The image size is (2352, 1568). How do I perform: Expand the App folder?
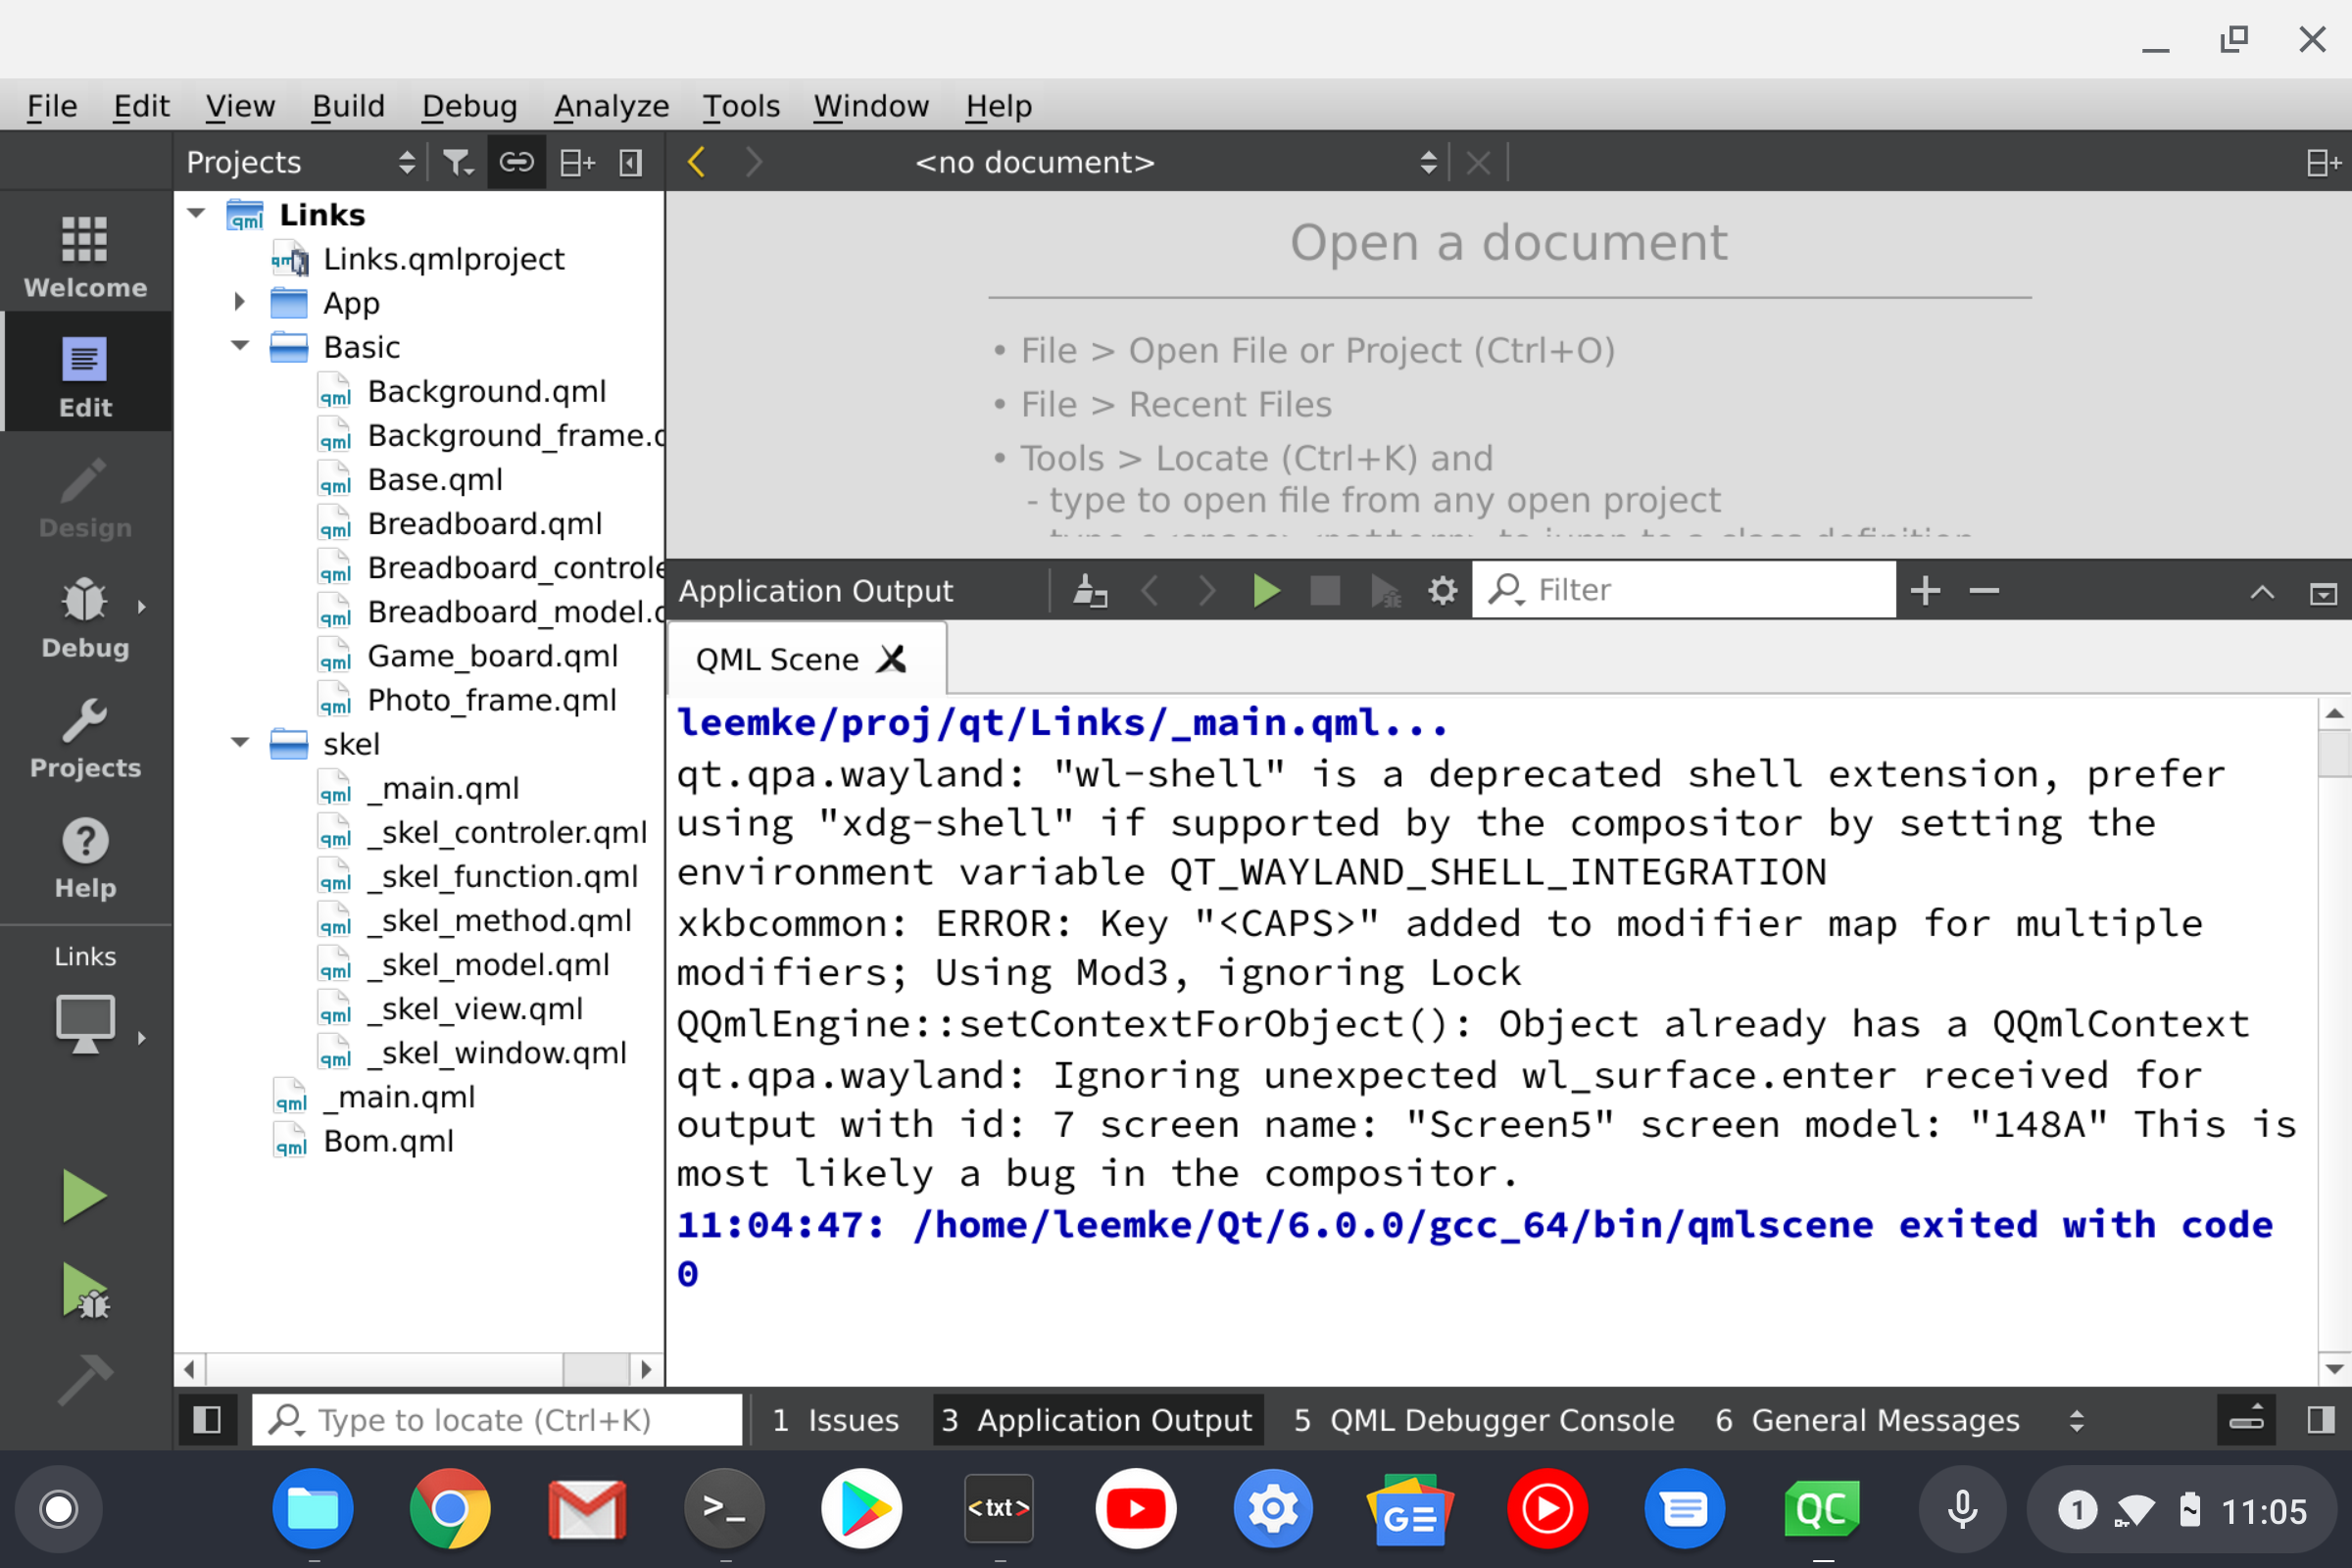click(240, 302)
